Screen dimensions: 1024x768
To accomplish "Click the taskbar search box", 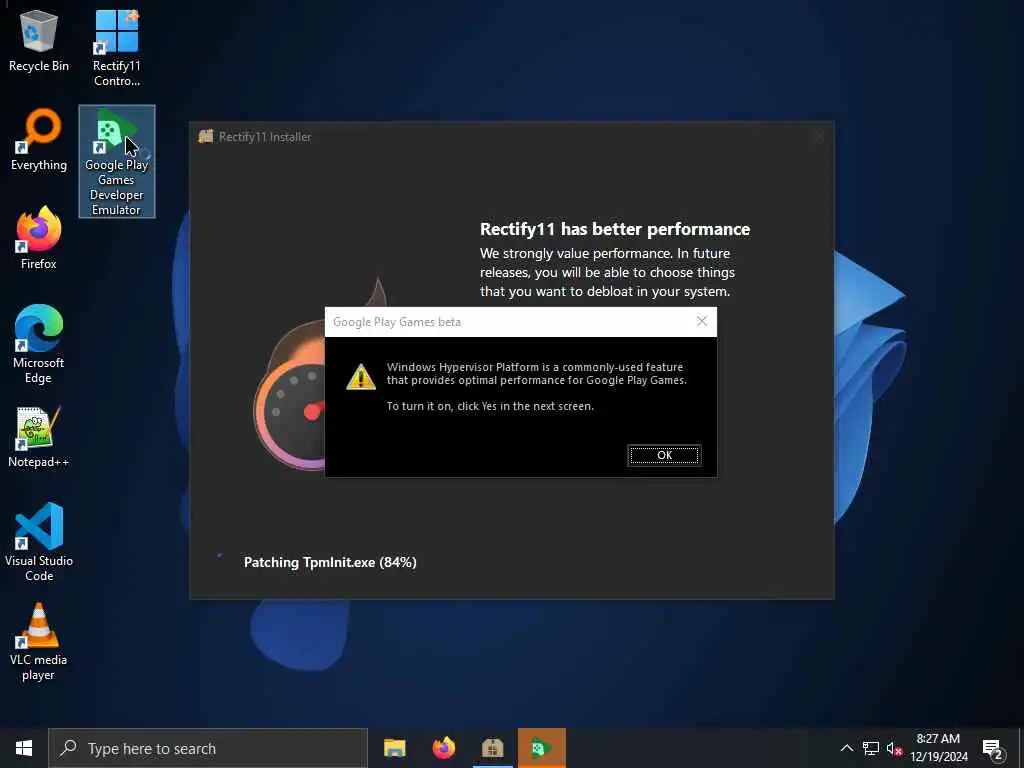I will point(208,748).
